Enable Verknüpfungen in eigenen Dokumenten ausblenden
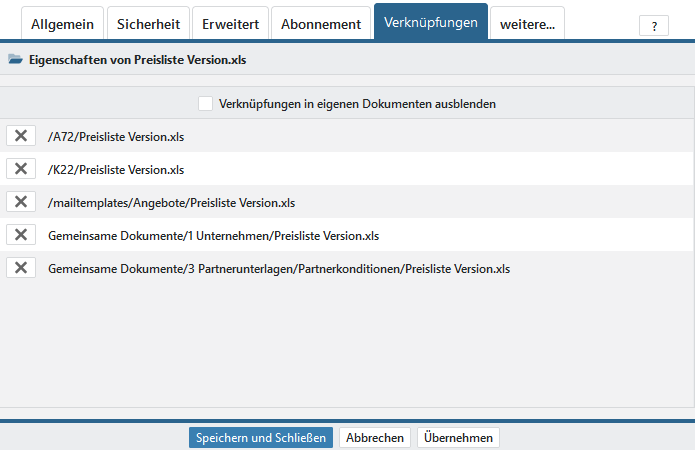The width and height of the screenshot is (695, 450). 206,103
